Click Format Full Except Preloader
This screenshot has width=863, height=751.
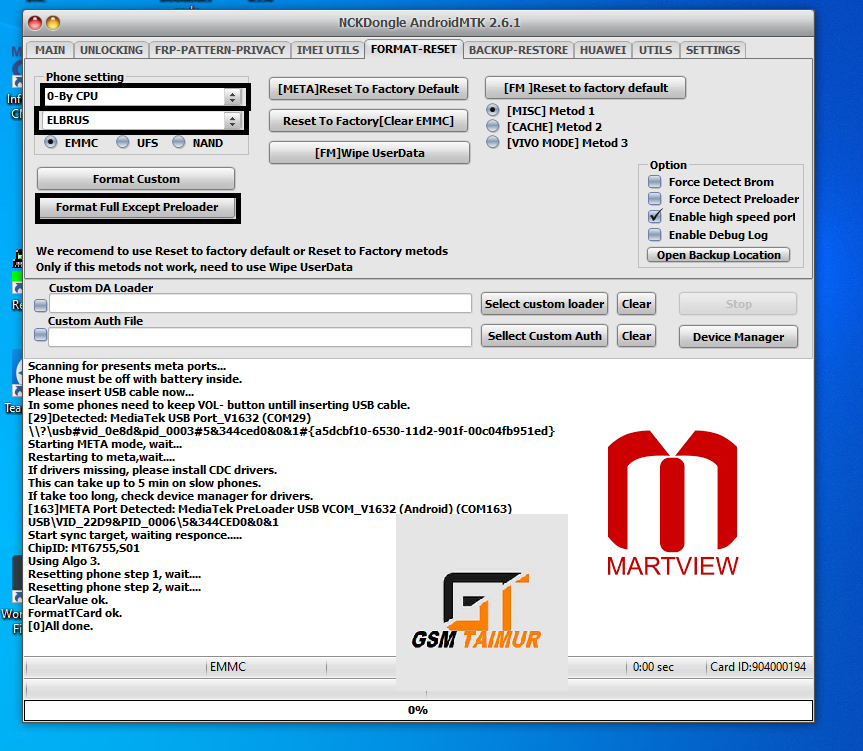click(x=137, y=207)
